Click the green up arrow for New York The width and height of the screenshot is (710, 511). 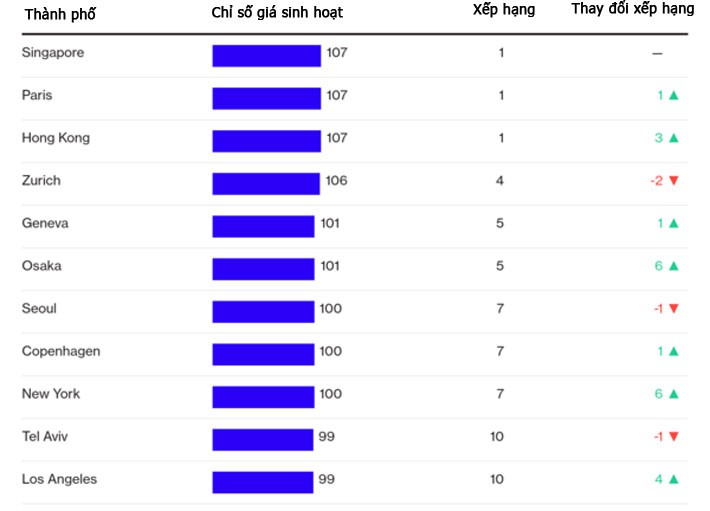point(674,394)
